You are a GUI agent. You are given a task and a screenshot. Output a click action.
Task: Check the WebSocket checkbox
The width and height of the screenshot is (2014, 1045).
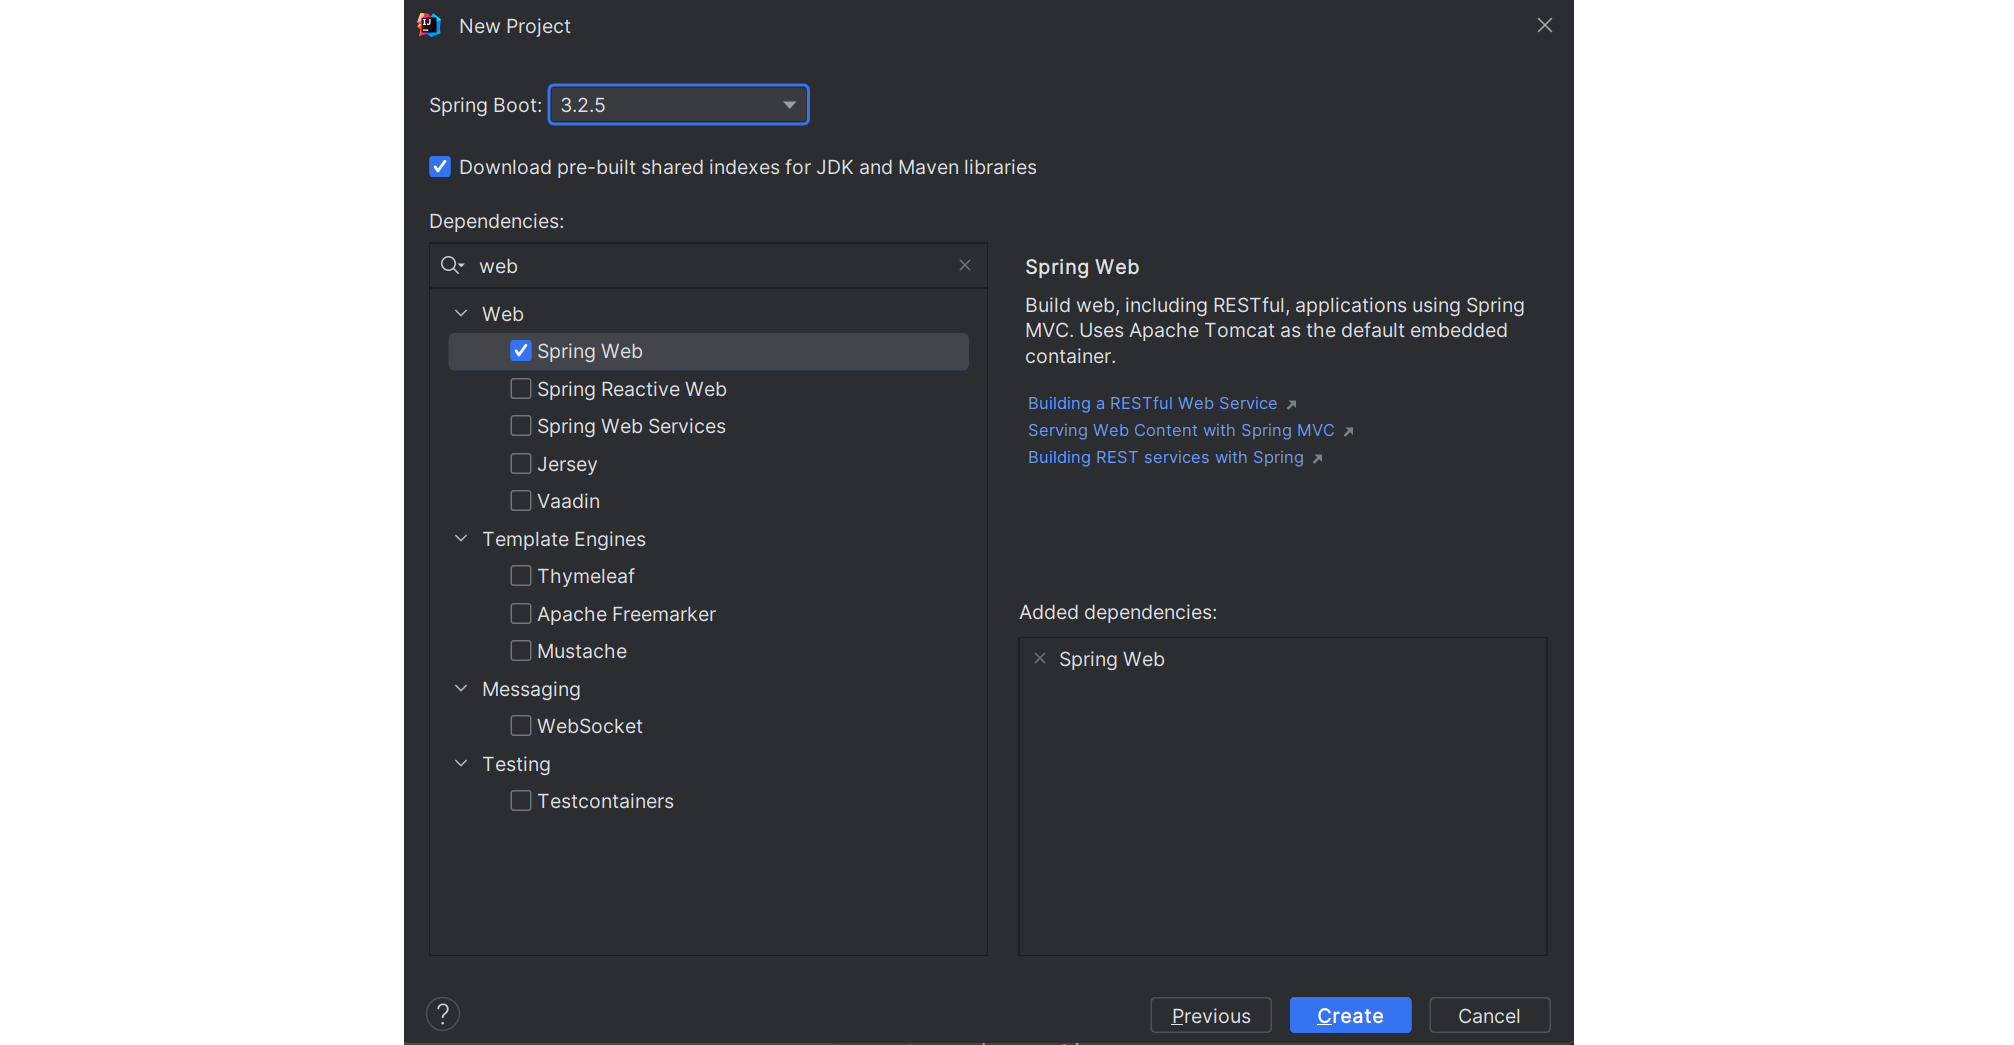(520, 726)
